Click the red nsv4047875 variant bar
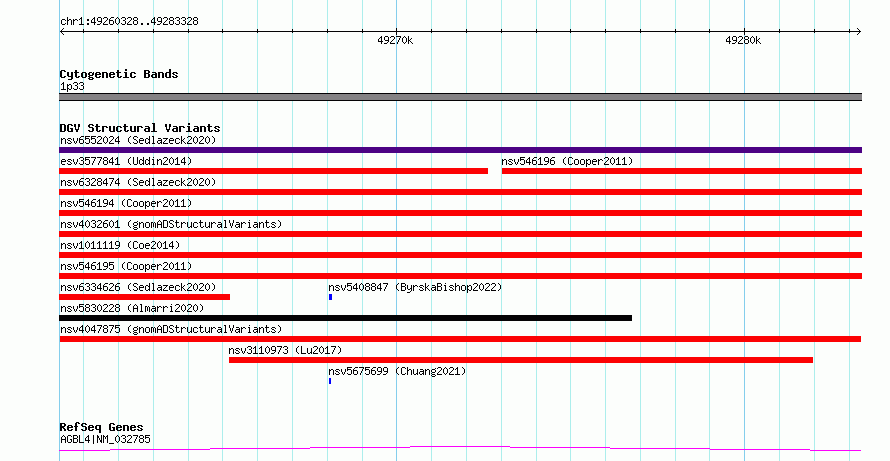Viewport: 890px width, 461px height. pyautogui.click(x=460, y=339)
